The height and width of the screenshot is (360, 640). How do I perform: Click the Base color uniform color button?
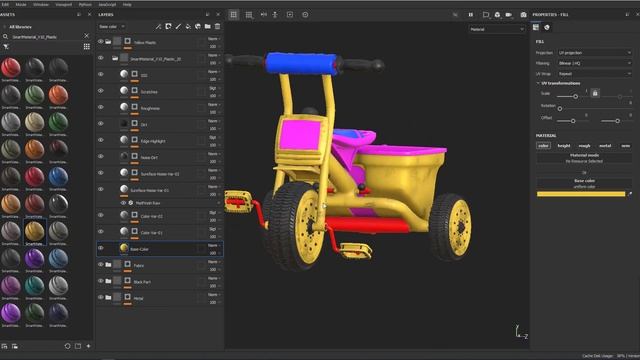tap(584, 184)
